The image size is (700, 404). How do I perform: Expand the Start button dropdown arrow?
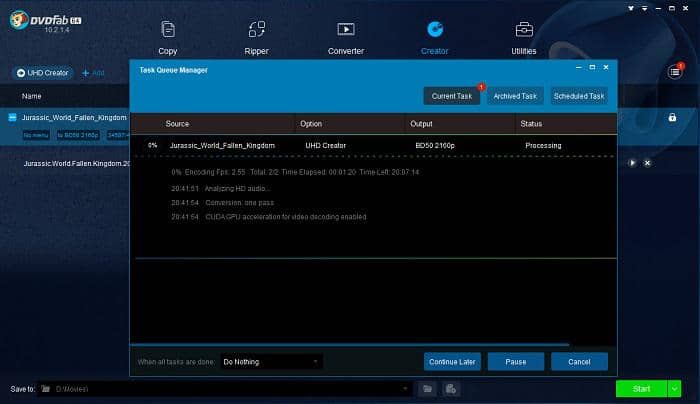coord(674,389)
